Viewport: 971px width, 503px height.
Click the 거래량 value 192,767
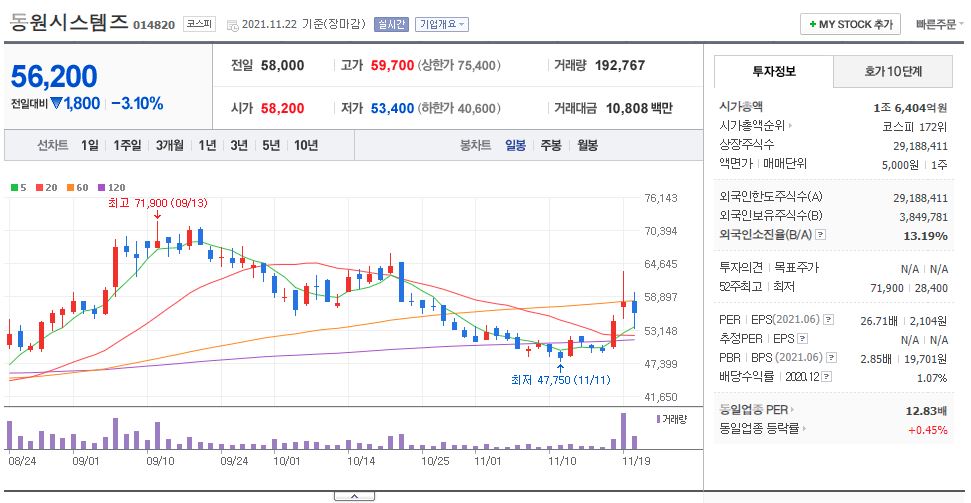(620, 65)
